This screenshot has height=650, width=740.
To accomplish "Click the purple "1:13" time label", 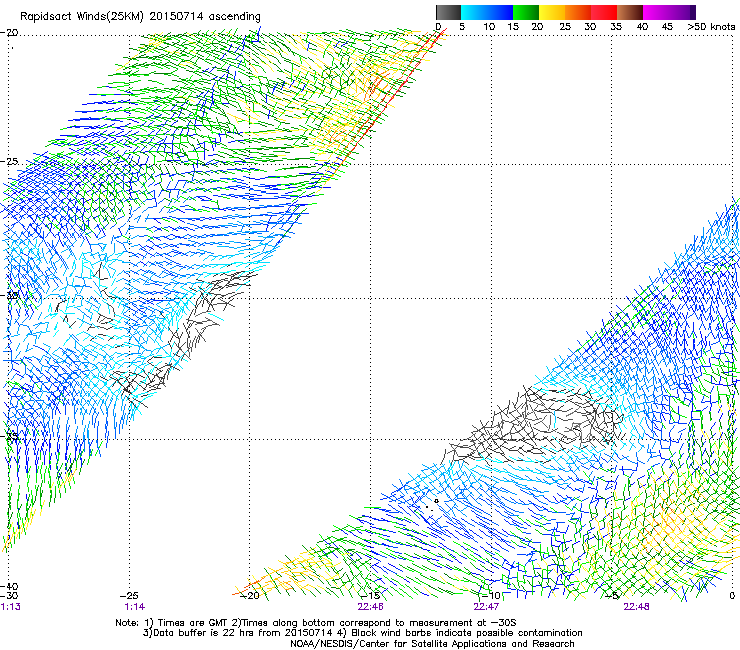I will [x=11, y=607].
